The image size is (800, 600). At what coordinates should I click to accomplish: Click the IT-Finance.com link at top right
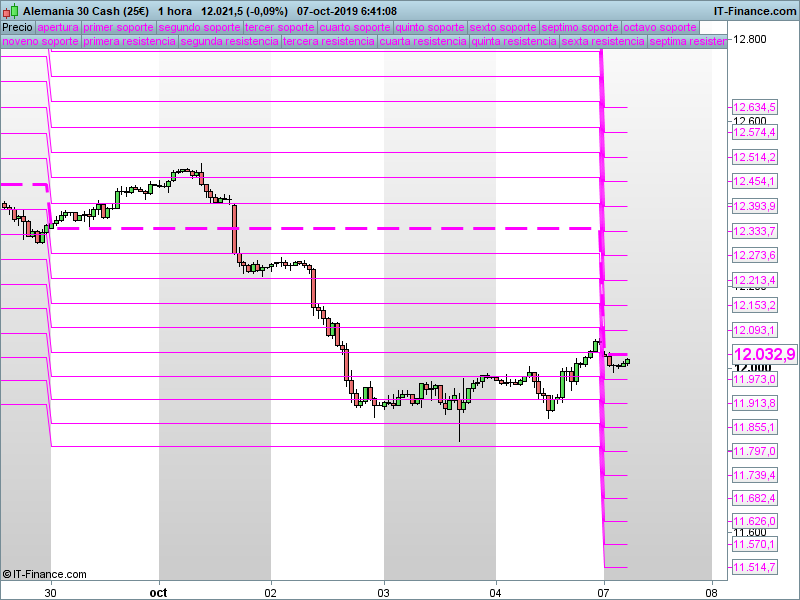tap(755, 11)
